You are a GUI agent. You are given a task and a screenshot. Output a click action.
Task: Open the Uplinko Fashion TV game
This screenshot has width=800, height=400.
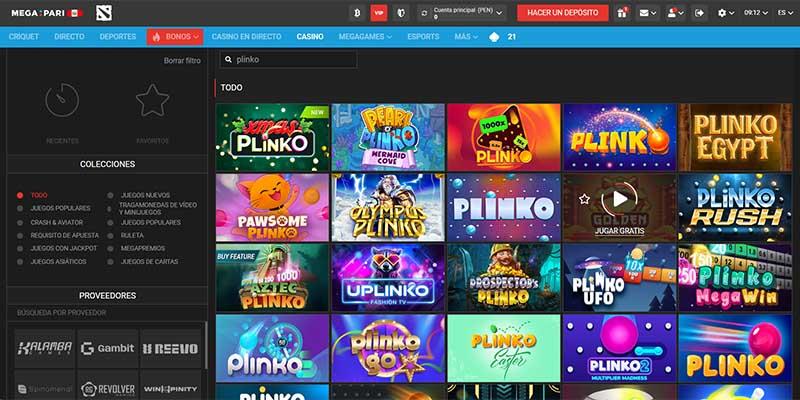388,278
